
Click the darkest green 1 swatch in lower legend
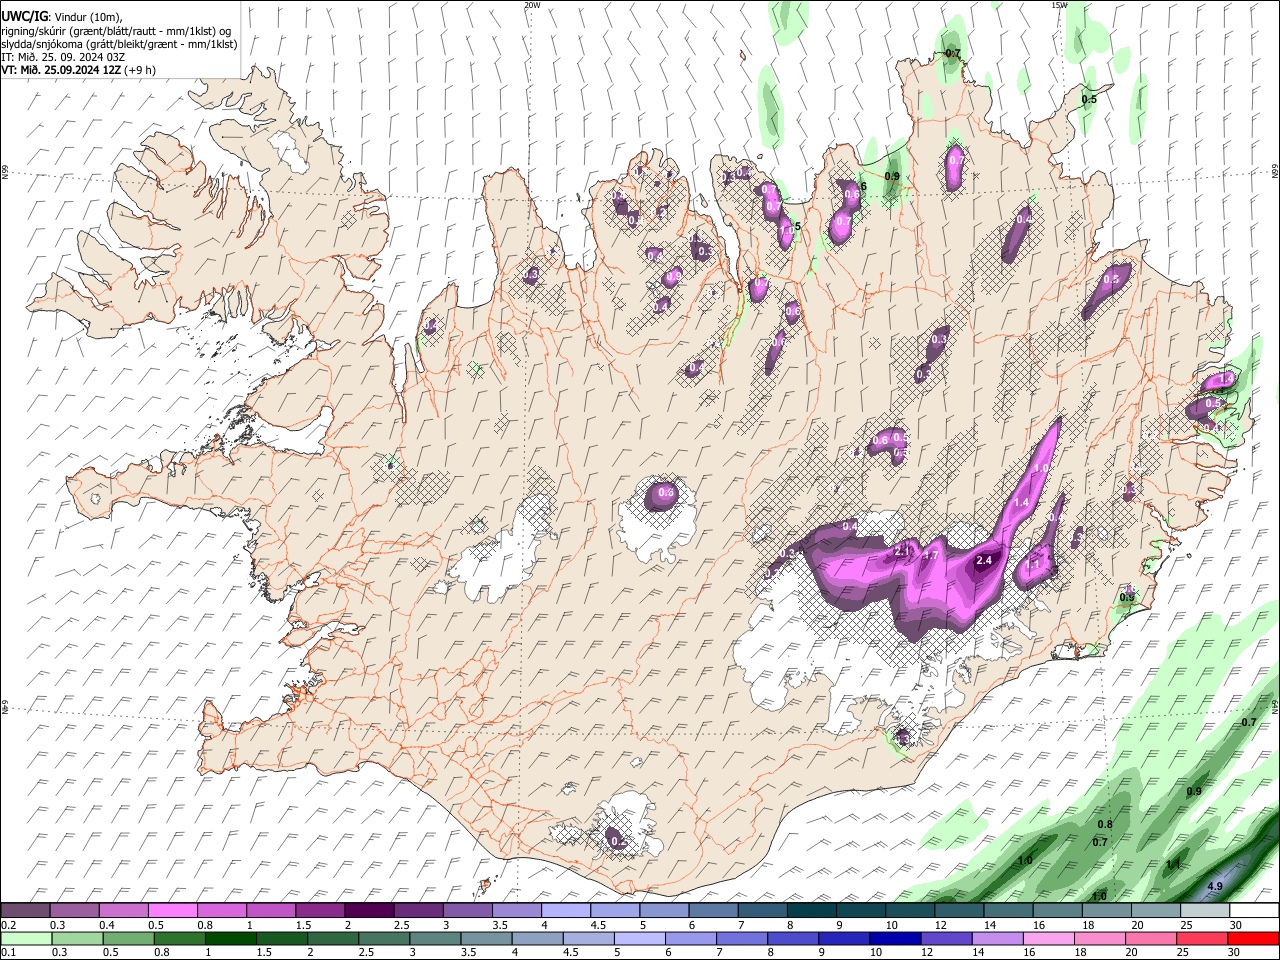click(x=231, y=939)
